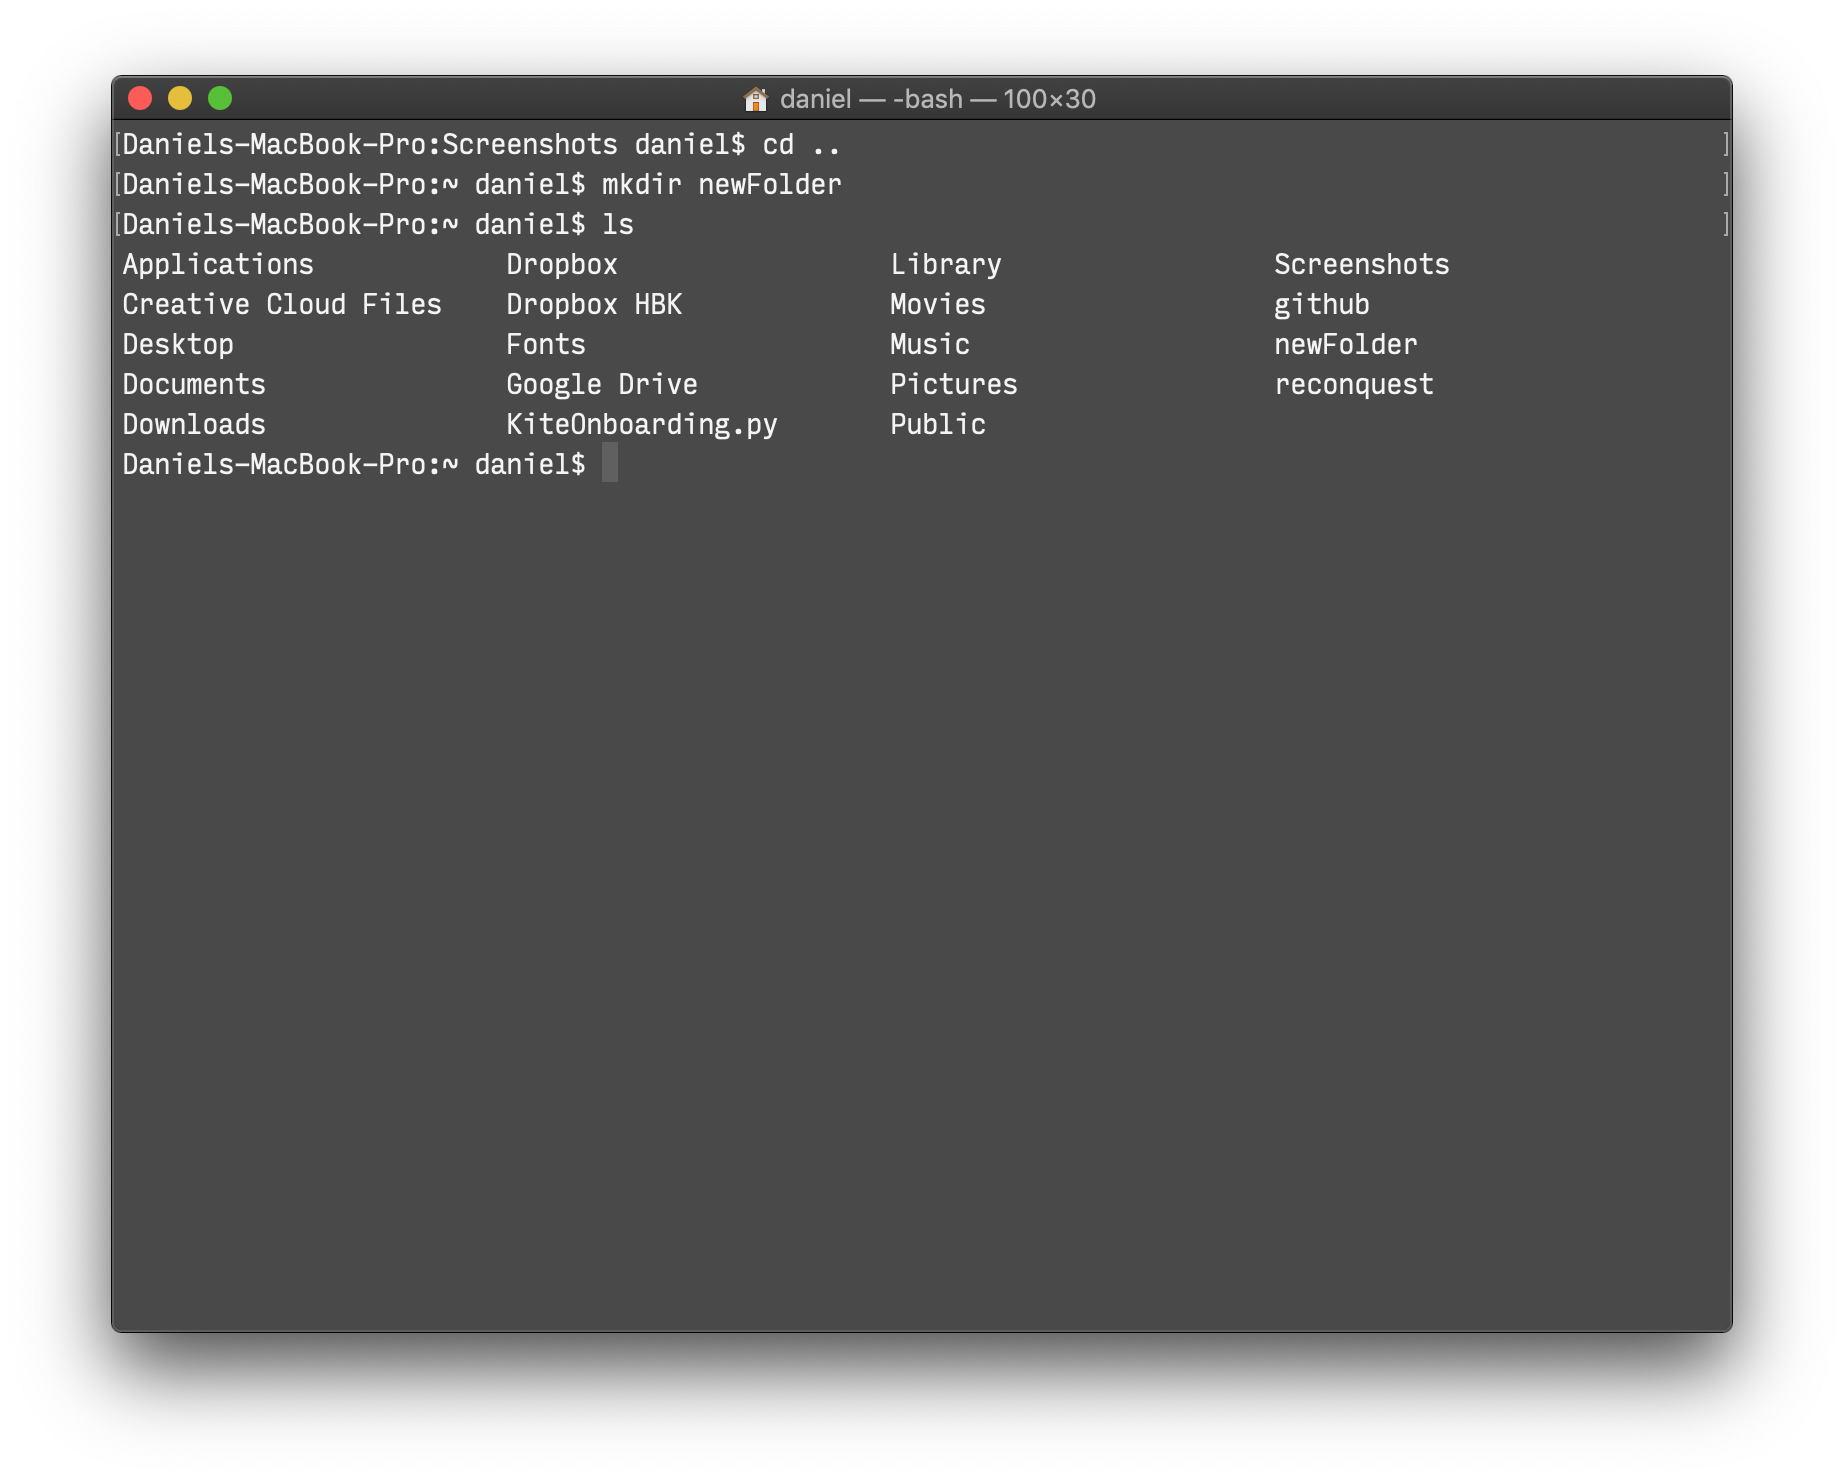Click the 'reconquest' directory name
This screenshot has height=1480, width=1844.
tap(1354, 385)
